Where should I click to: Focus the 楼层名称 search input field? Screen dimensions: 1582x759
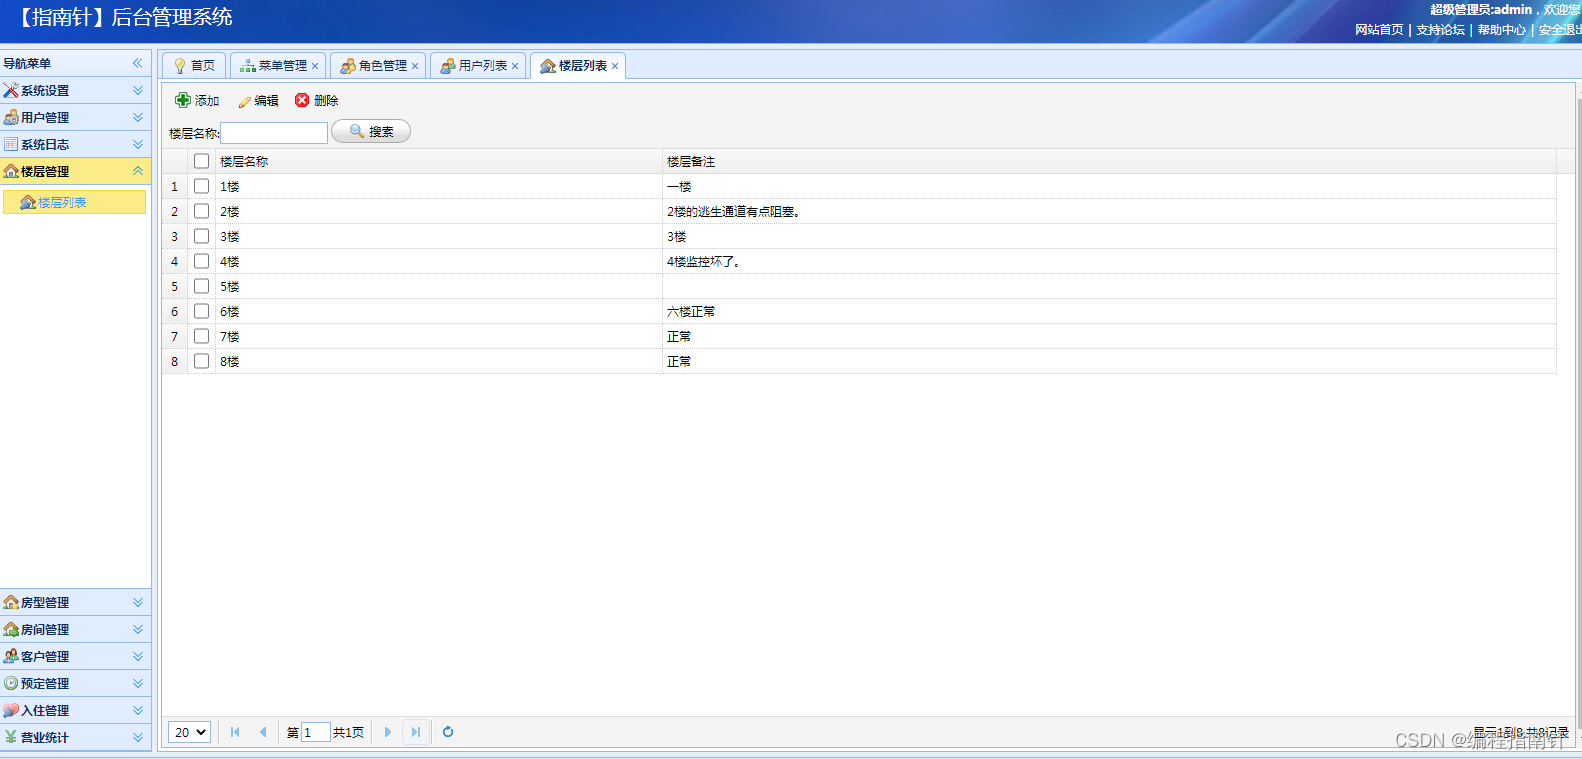274,132
